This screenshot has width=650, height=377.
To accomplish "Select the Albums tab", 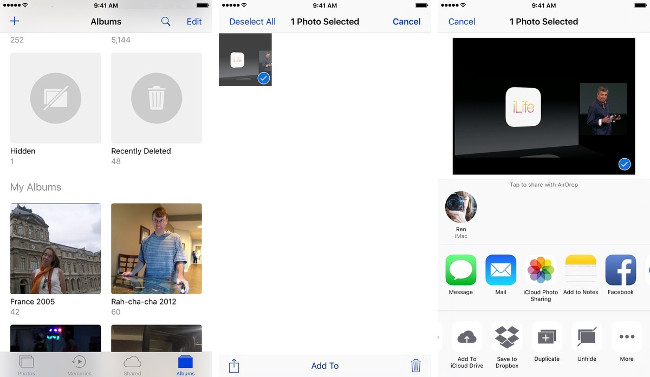I will coord(185,365).
